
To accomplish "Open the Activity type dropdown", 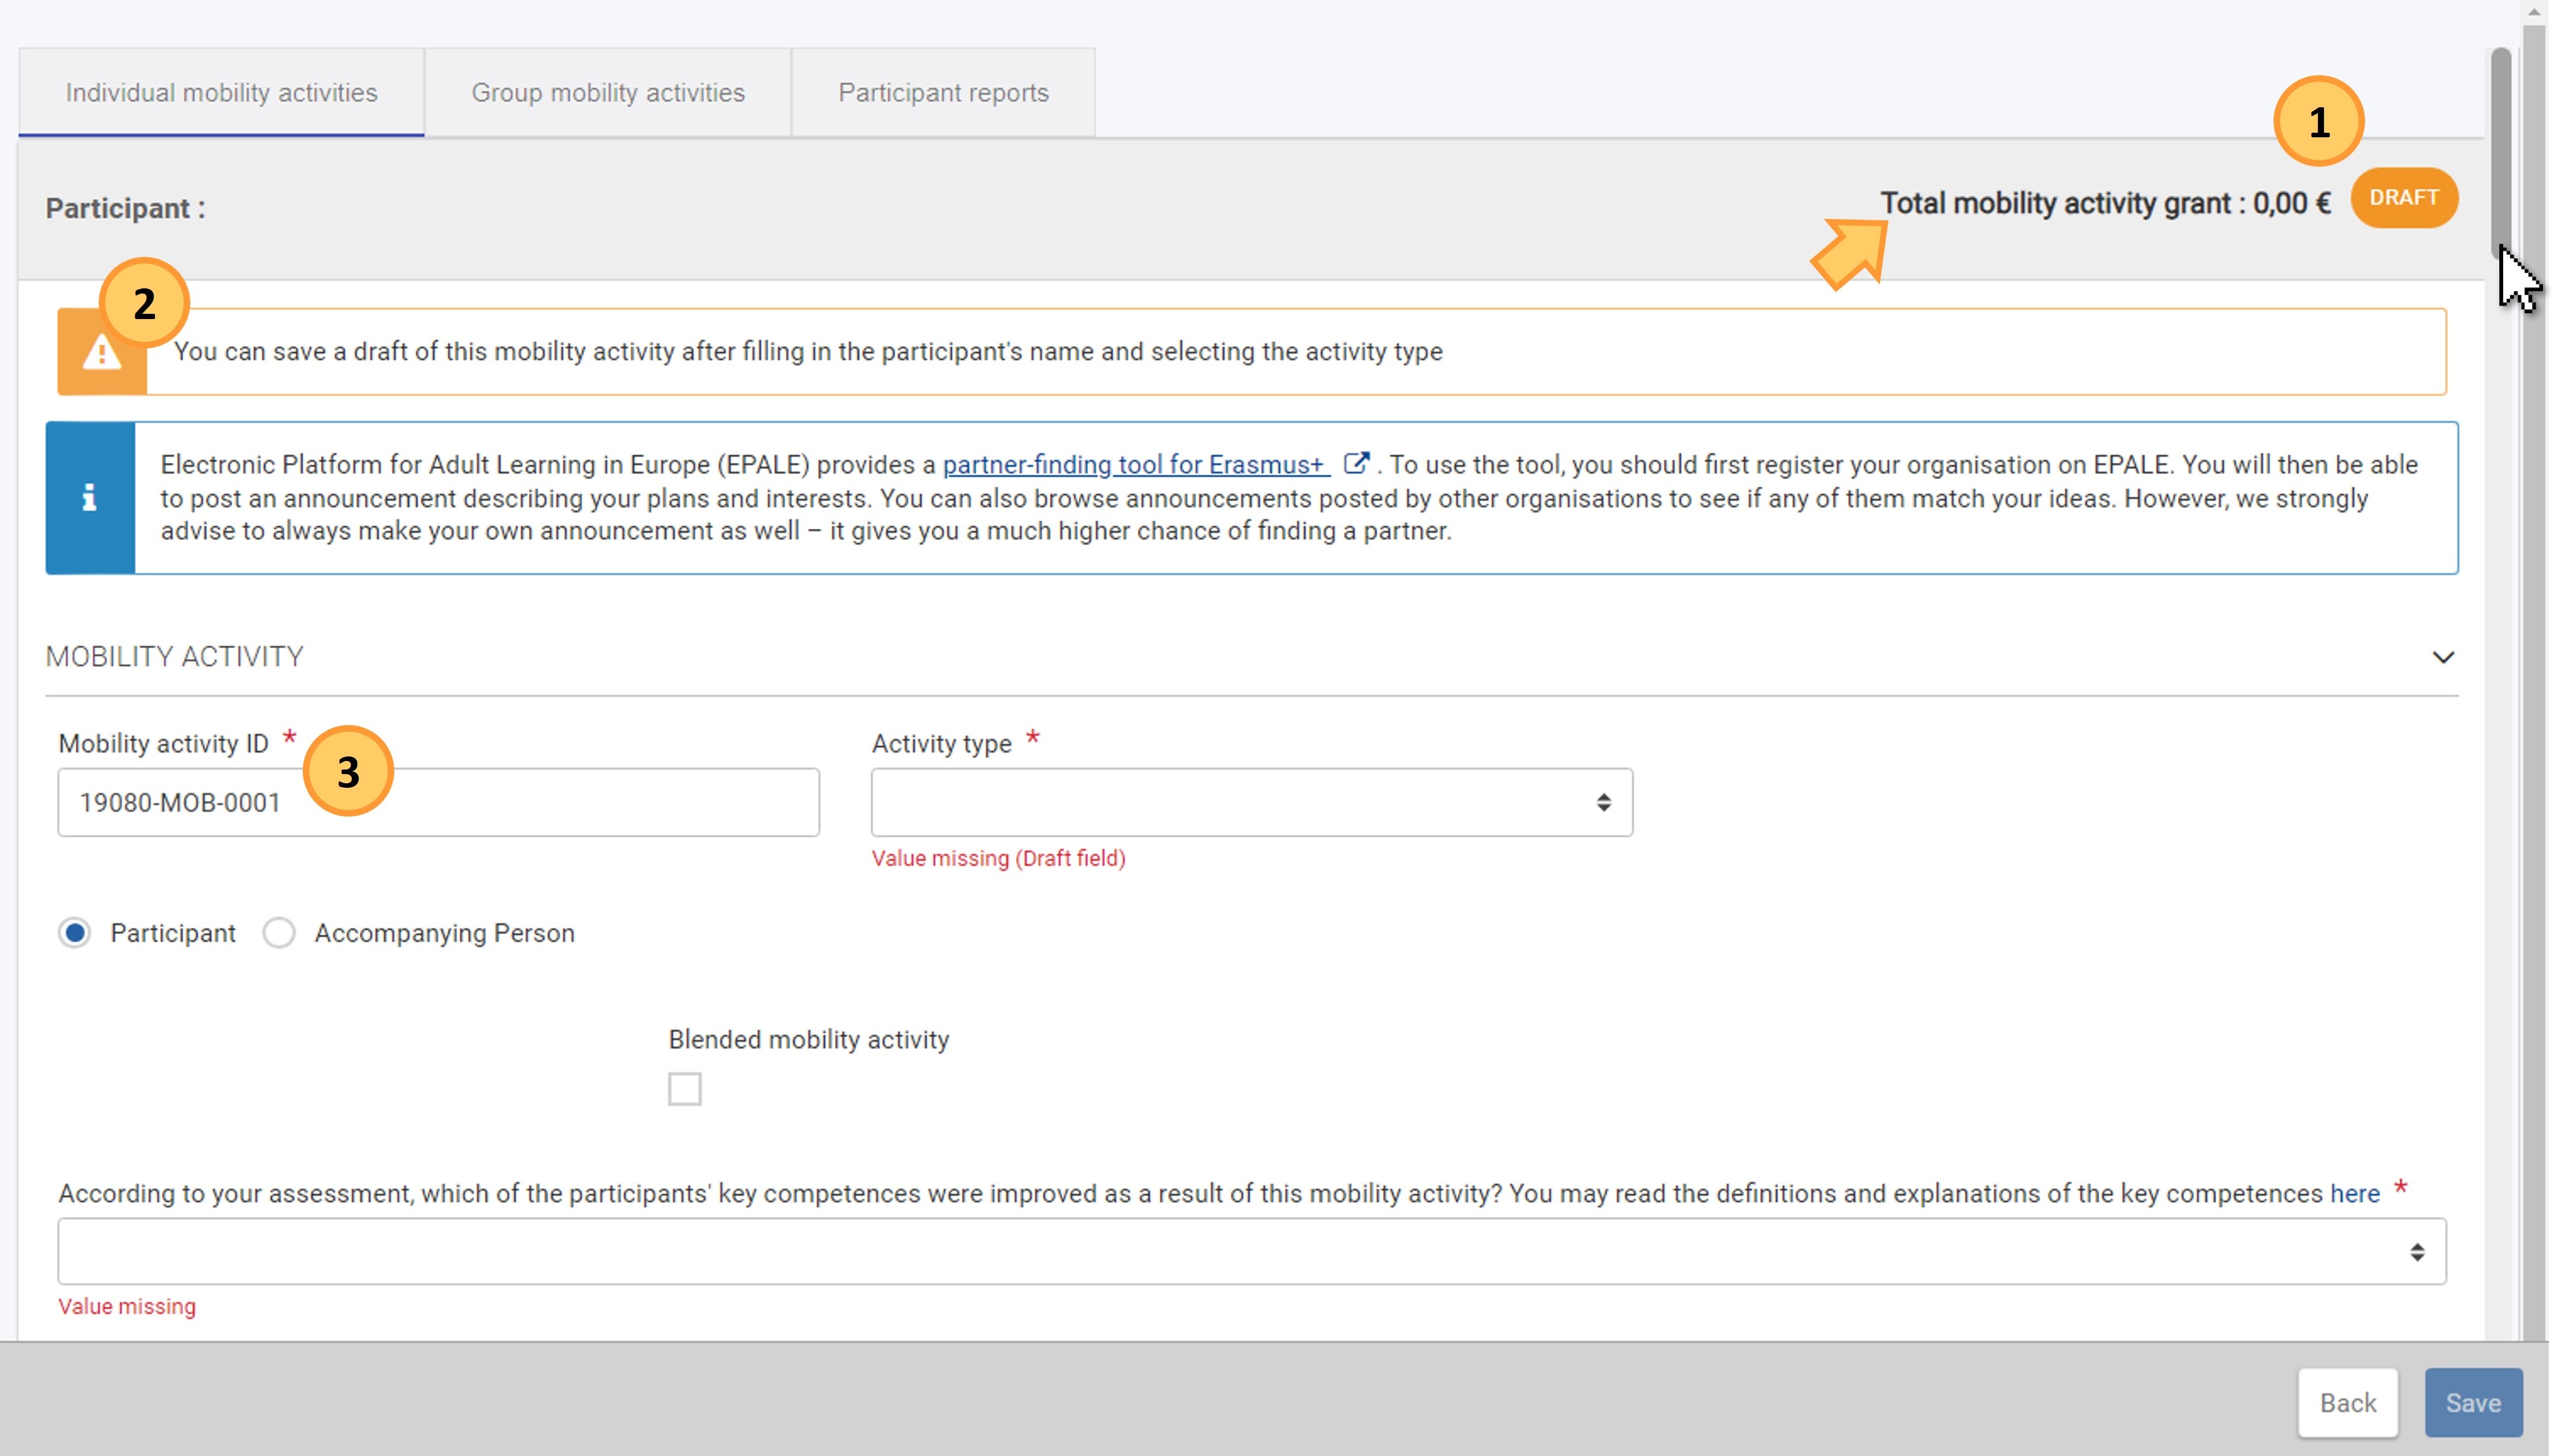I will [1251, 802].
